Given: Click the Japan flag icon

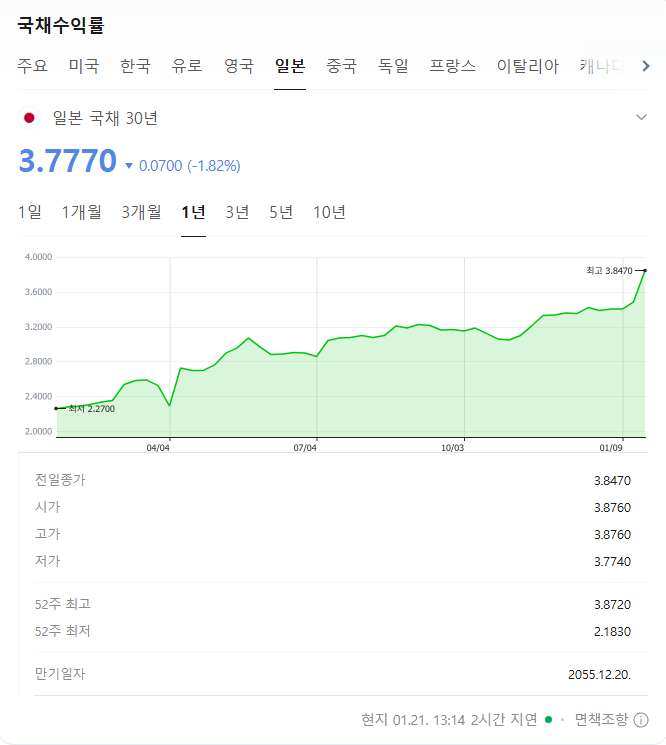Looking at the screenshot, I should point(29,118).
